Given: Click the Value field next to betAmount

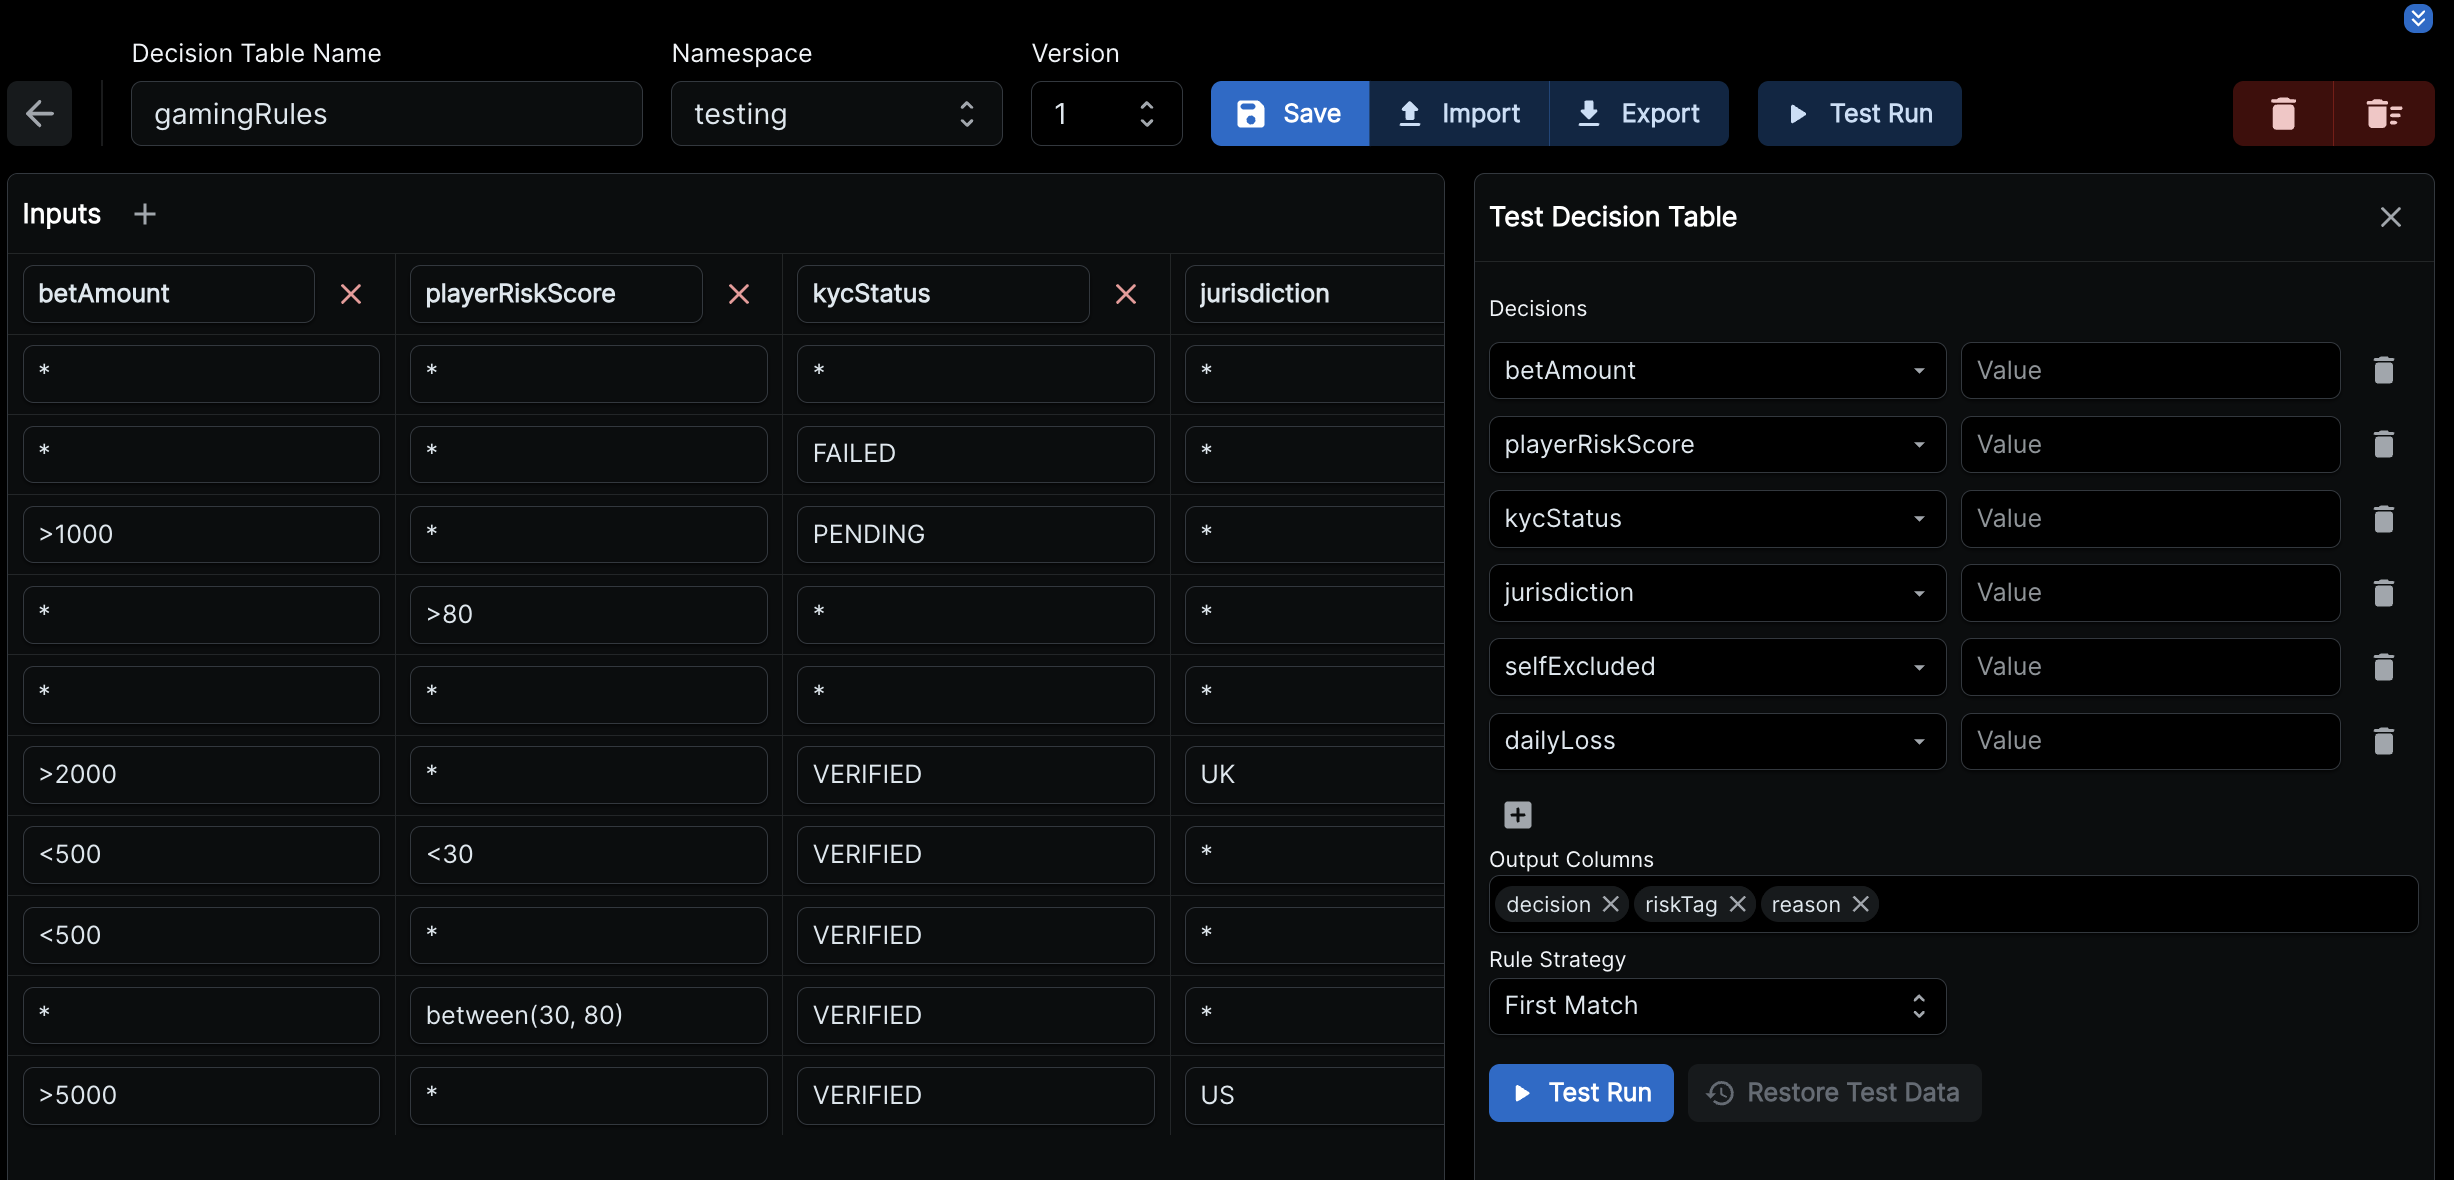Looking at the screenshot, I should (x=2150, y=371).
